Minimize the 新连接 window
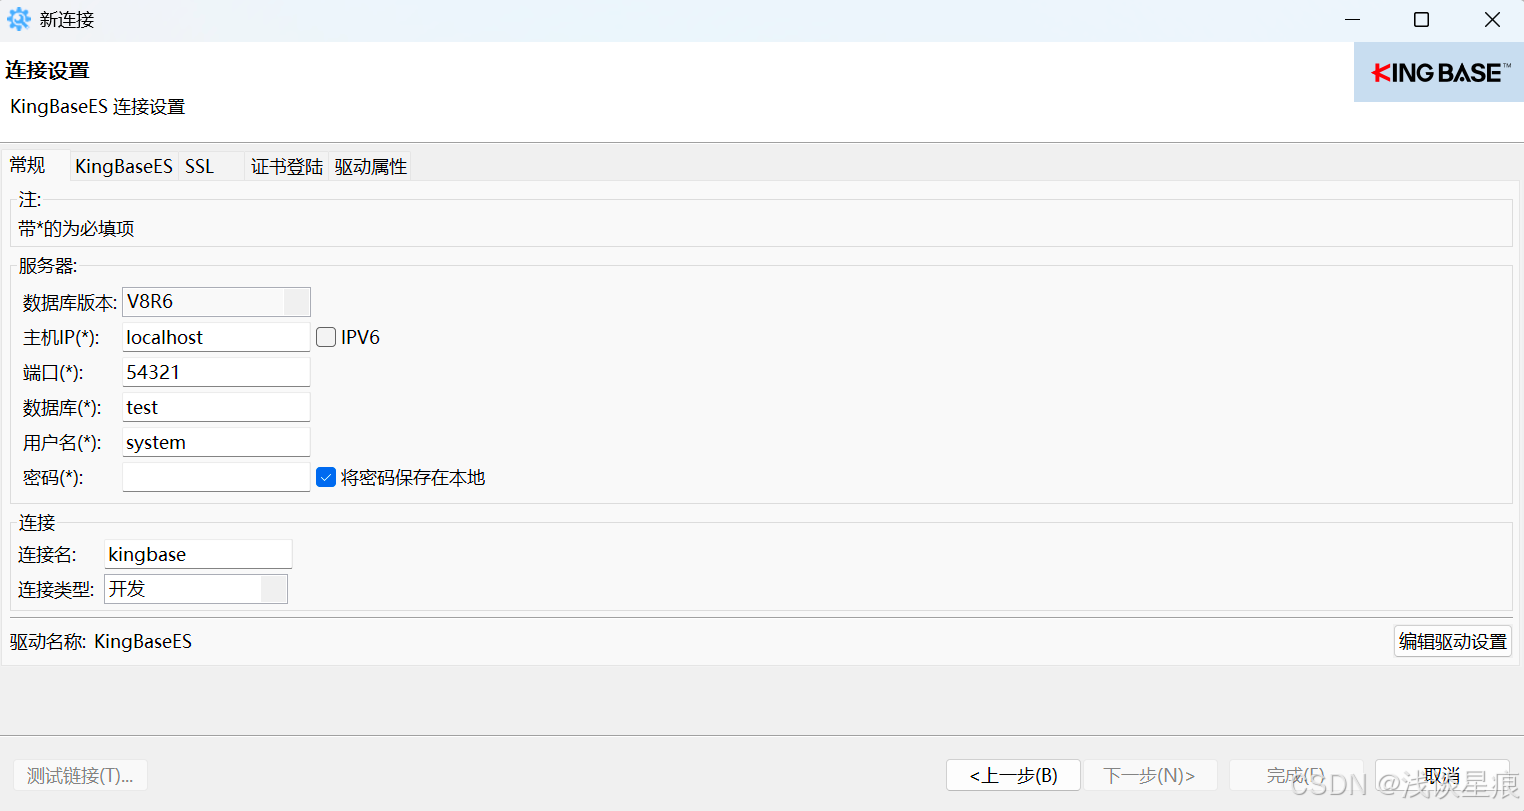1524x811 pixels. [x=1353, y=20]
